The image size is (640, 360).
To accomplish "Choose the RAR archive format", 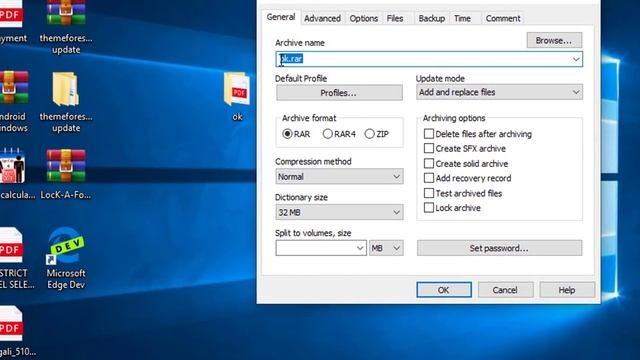I will (296, 134).
